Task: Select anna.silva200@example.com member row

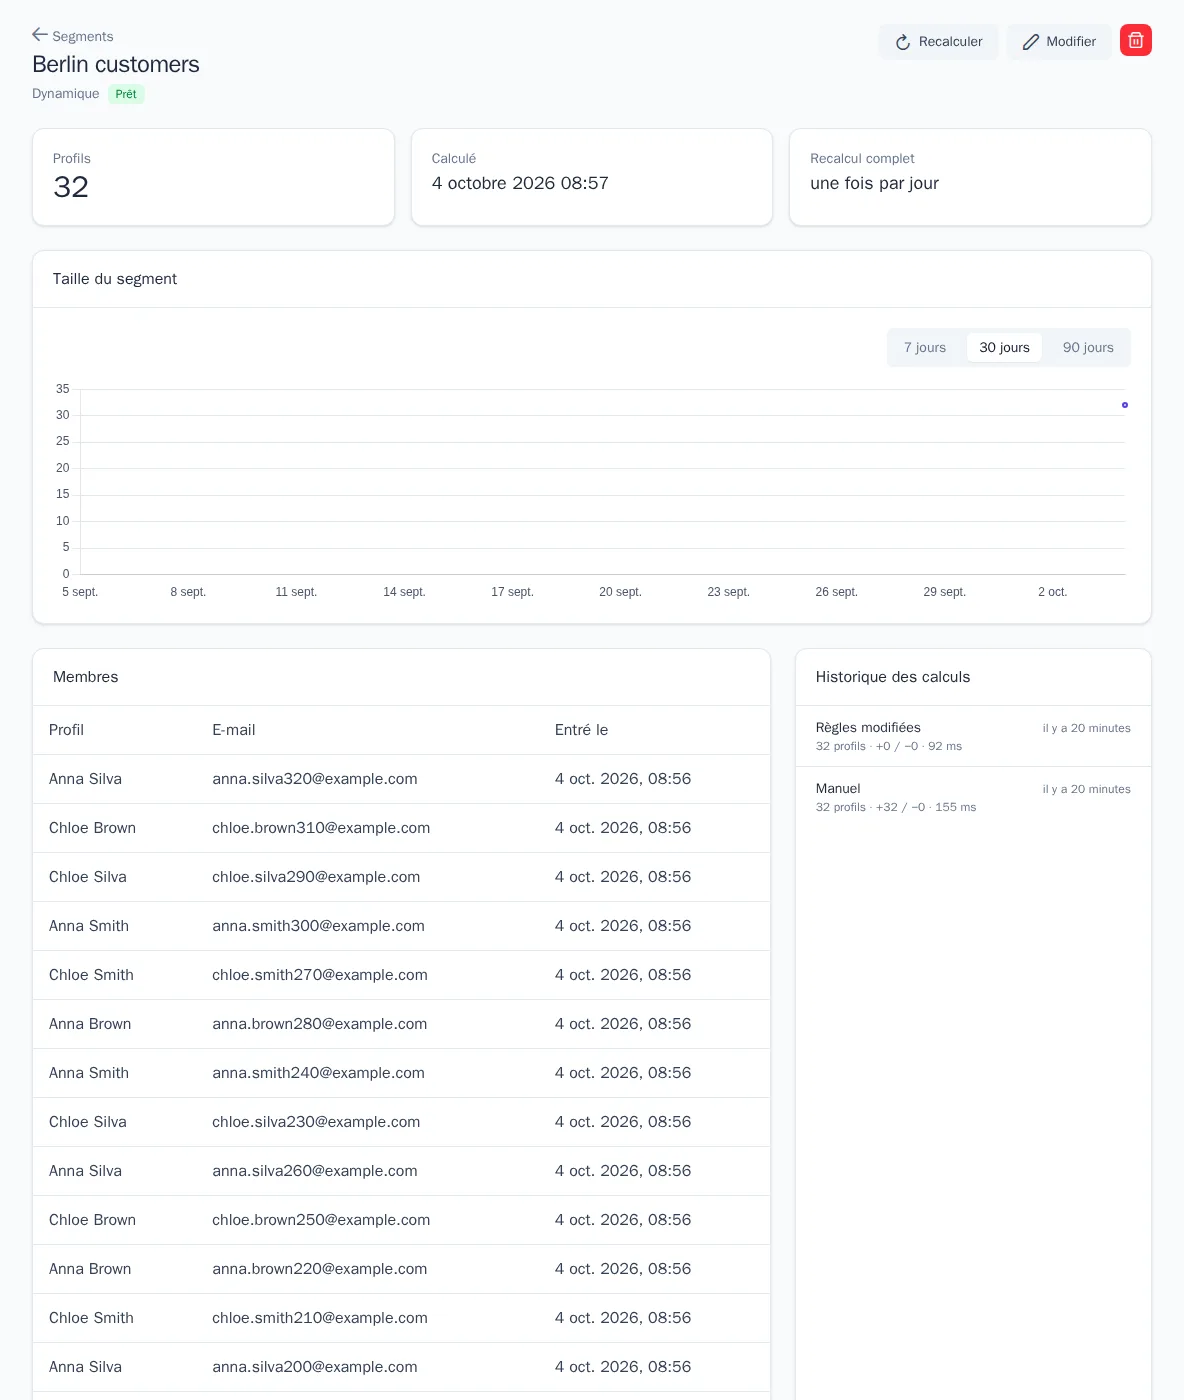Action: click(x=401, y=1367)
